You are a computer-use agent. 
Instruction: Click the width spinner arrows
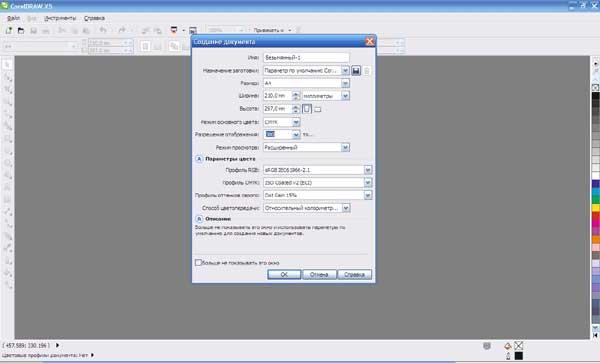296,96
